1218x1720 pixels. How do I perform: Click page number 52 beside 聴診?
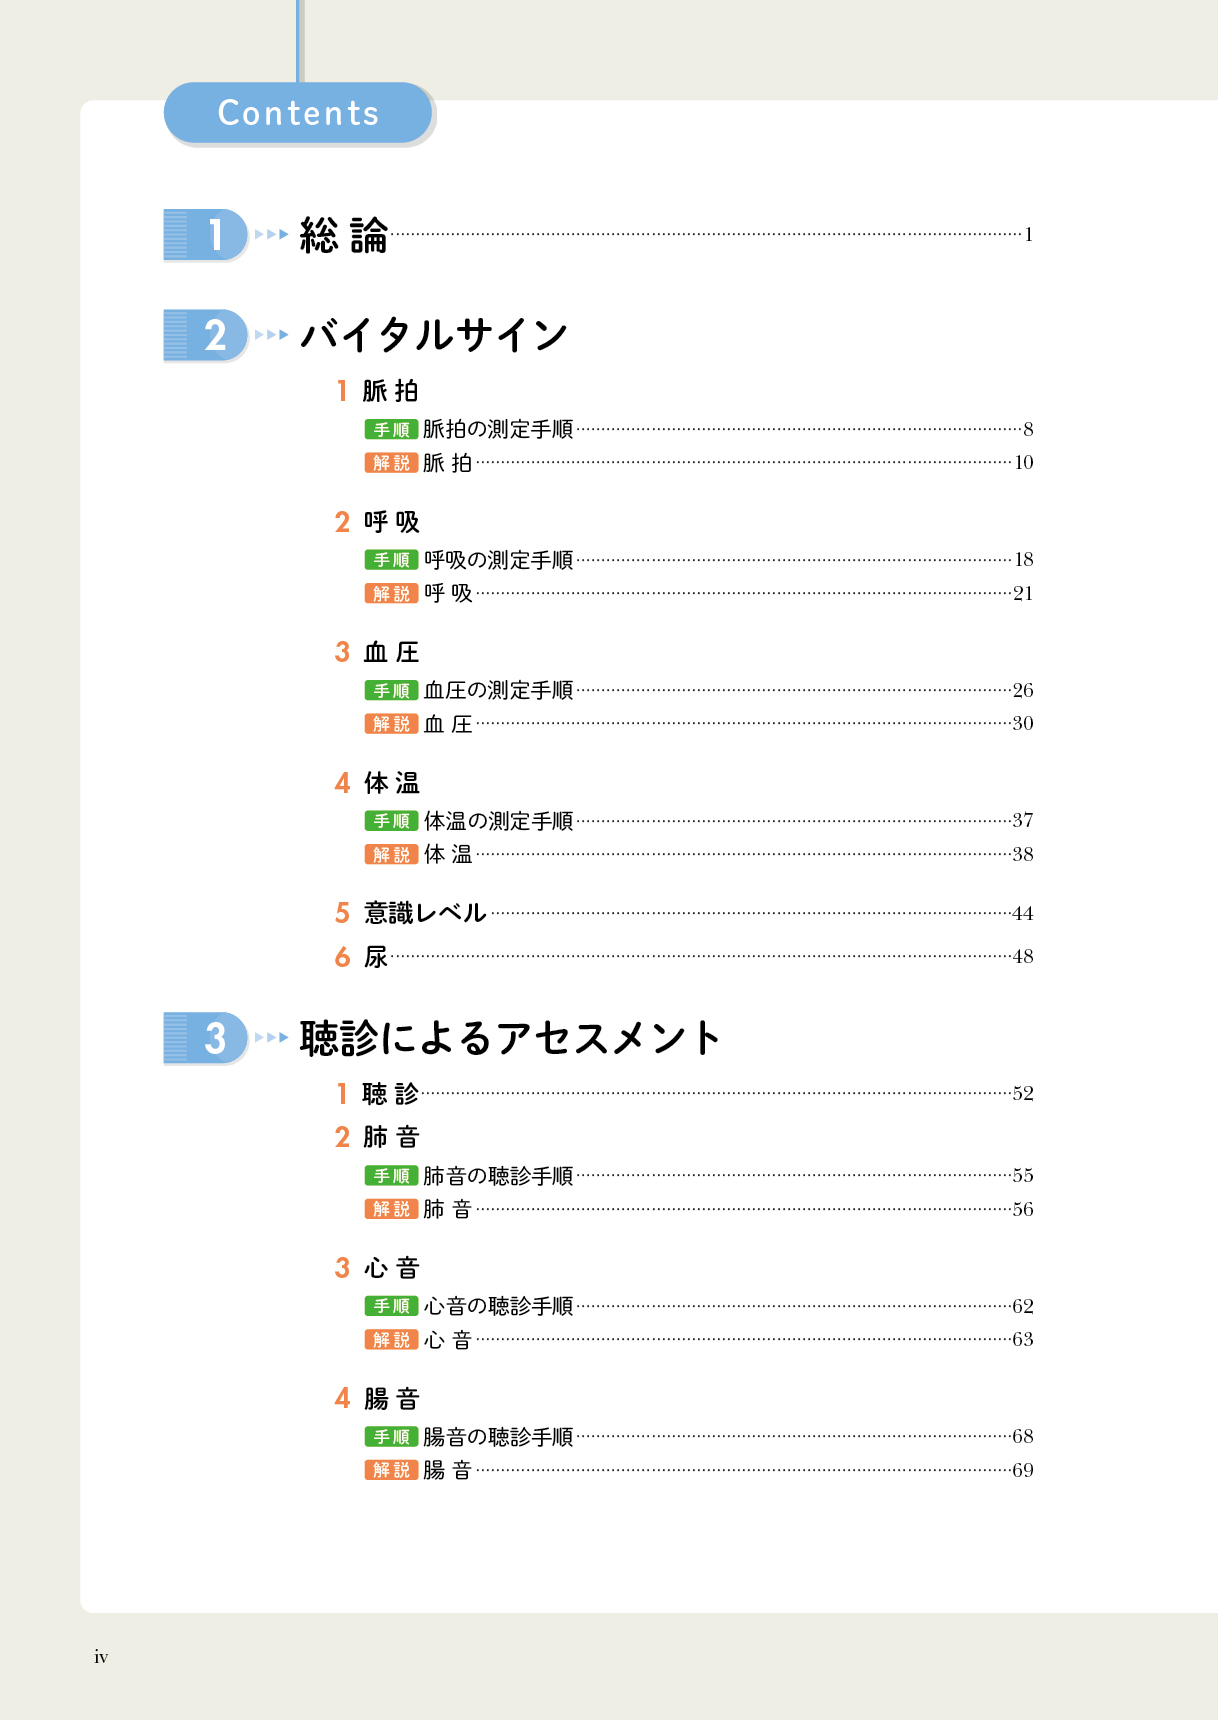pos(1022,1094)
